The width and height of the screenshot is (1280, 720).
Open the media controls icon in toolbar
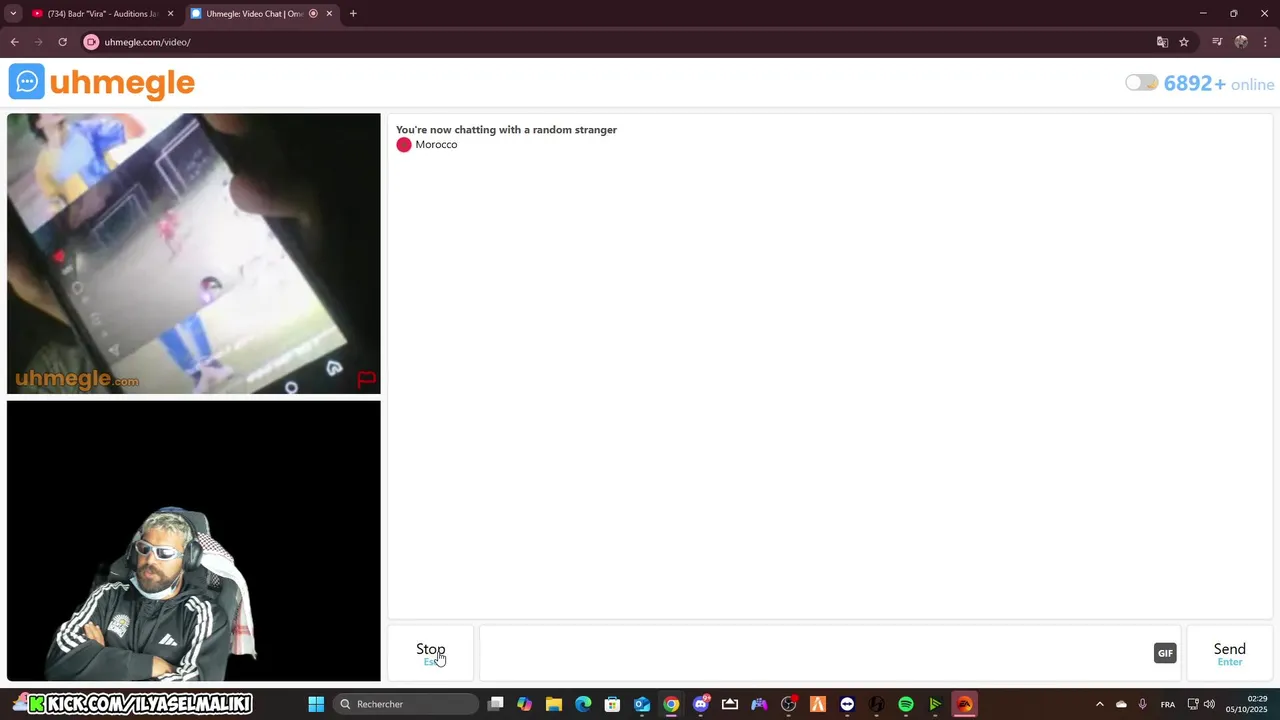[x=1217, y=42]
